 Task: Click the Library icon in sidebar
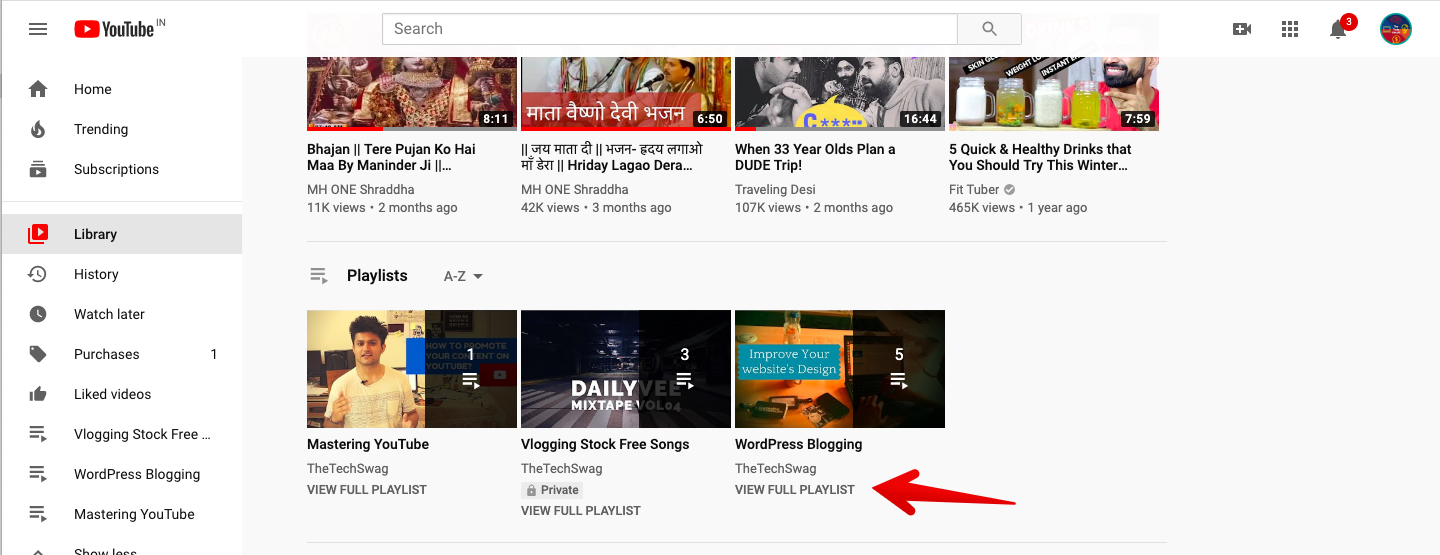[38, 234]
